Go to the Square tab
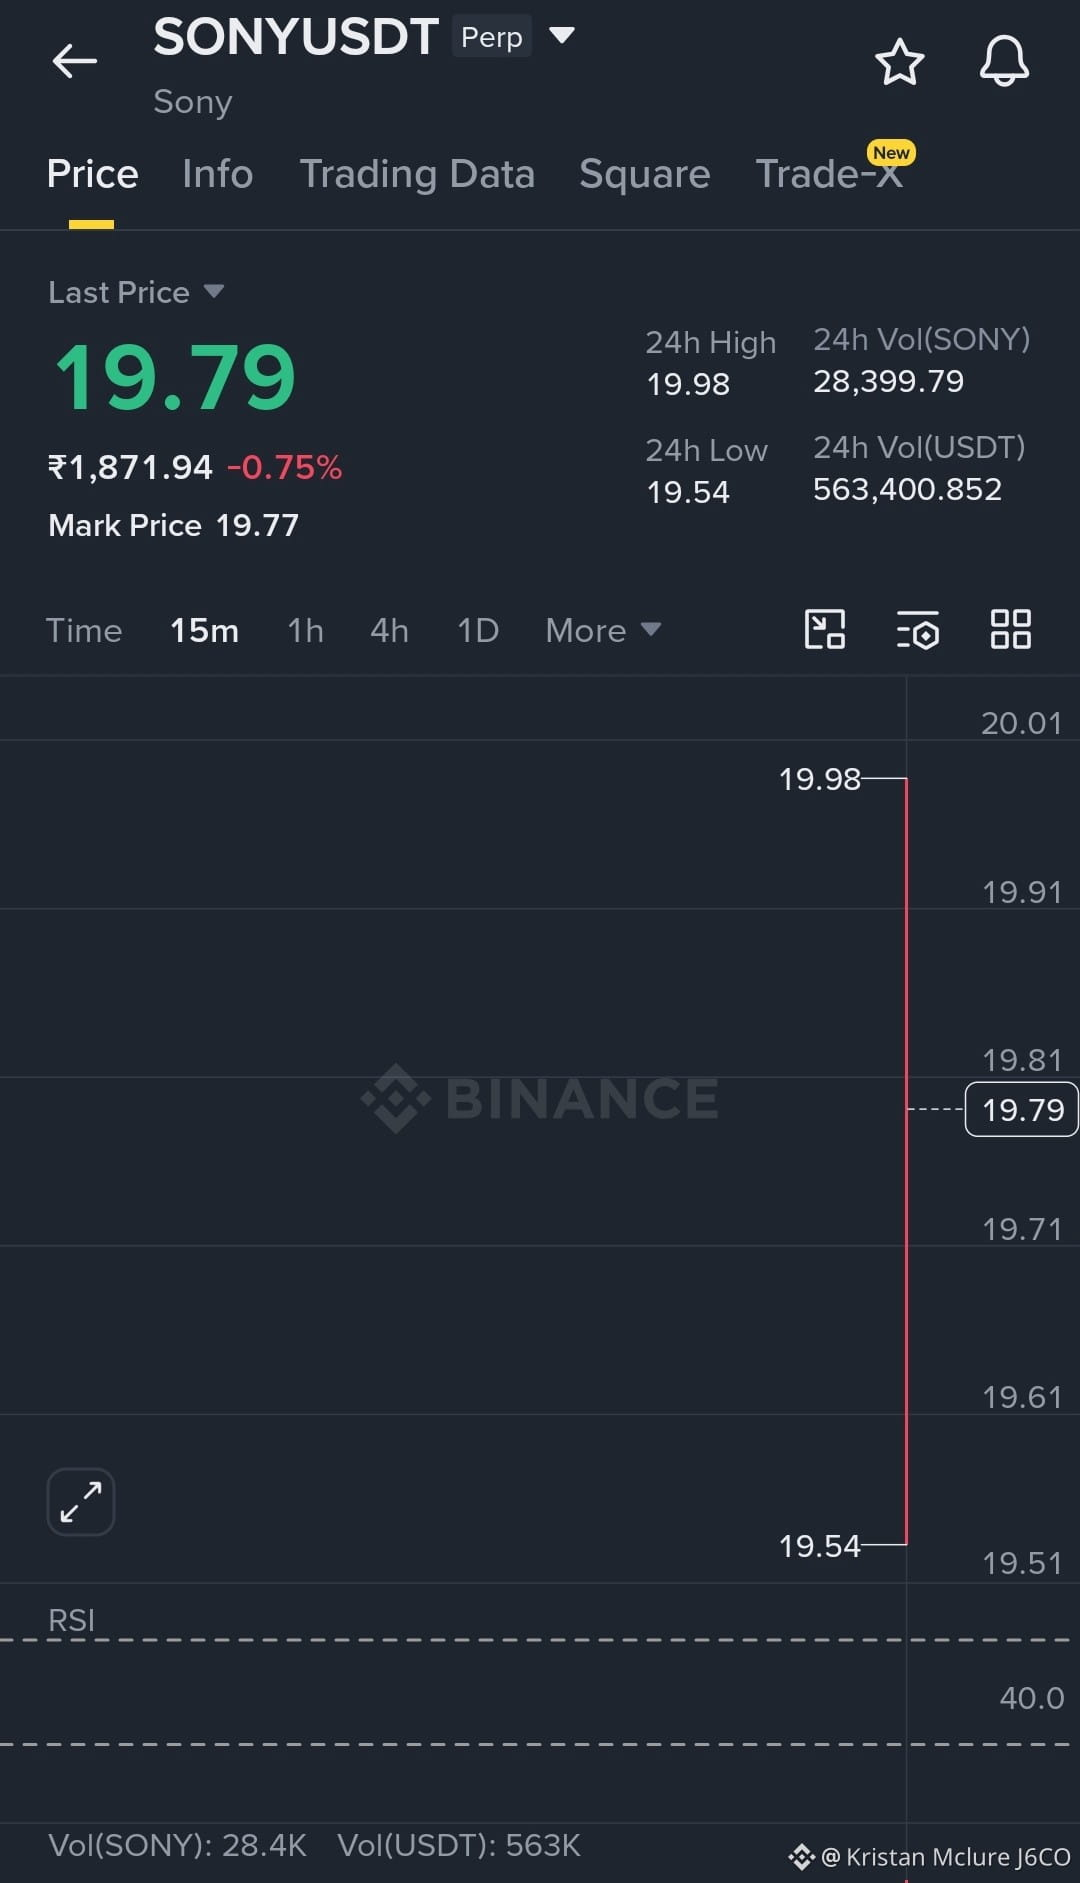Viewport: 1080px width, 1883px height. point(645,174)
